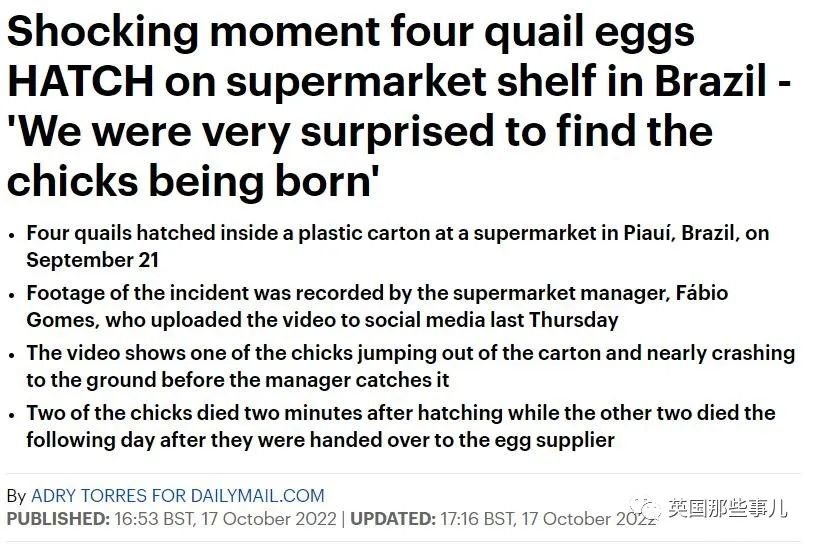Click the capitalized word HATCH in the headline
The height and width of the screenshot is (544, 814).
(x=80, y=81)
